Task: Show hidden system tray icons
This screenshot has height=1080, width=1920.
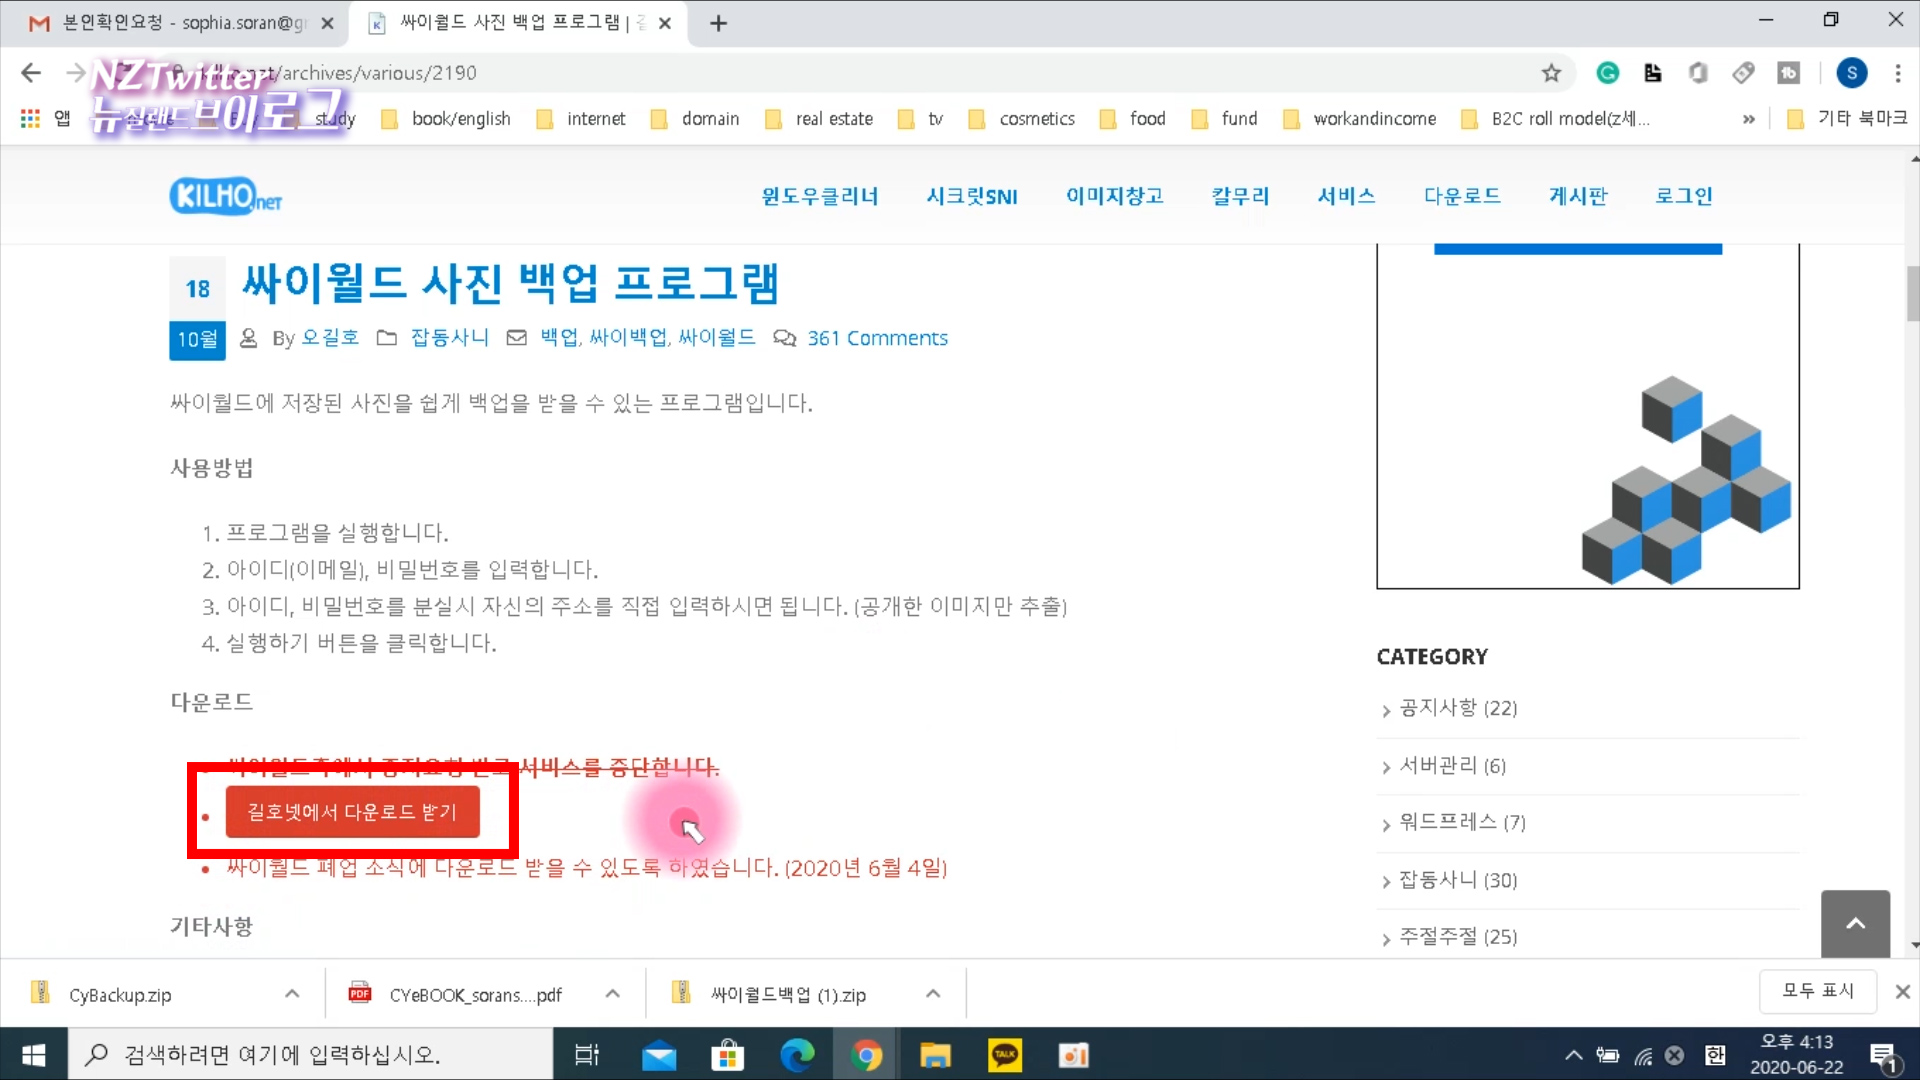Action: pos(1573,1055)
